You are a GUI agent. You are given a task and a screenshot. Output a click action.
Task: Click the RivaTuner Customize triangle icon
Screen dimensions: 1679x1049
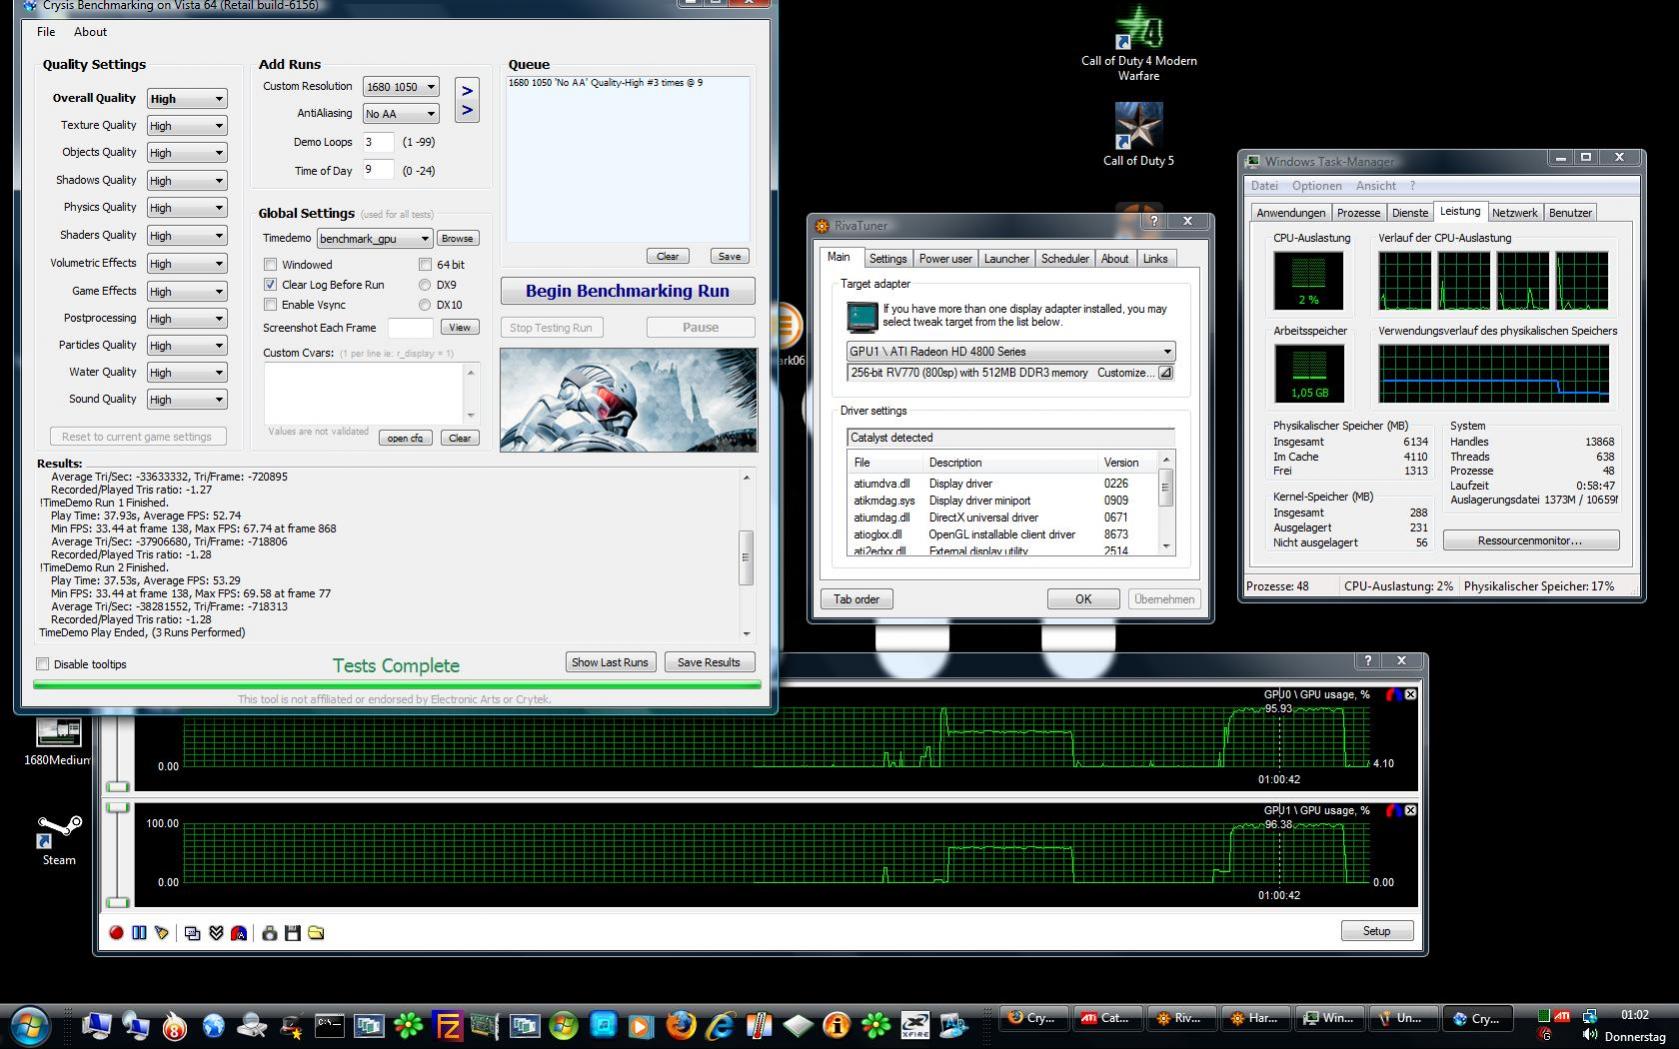coord(1165,373)
